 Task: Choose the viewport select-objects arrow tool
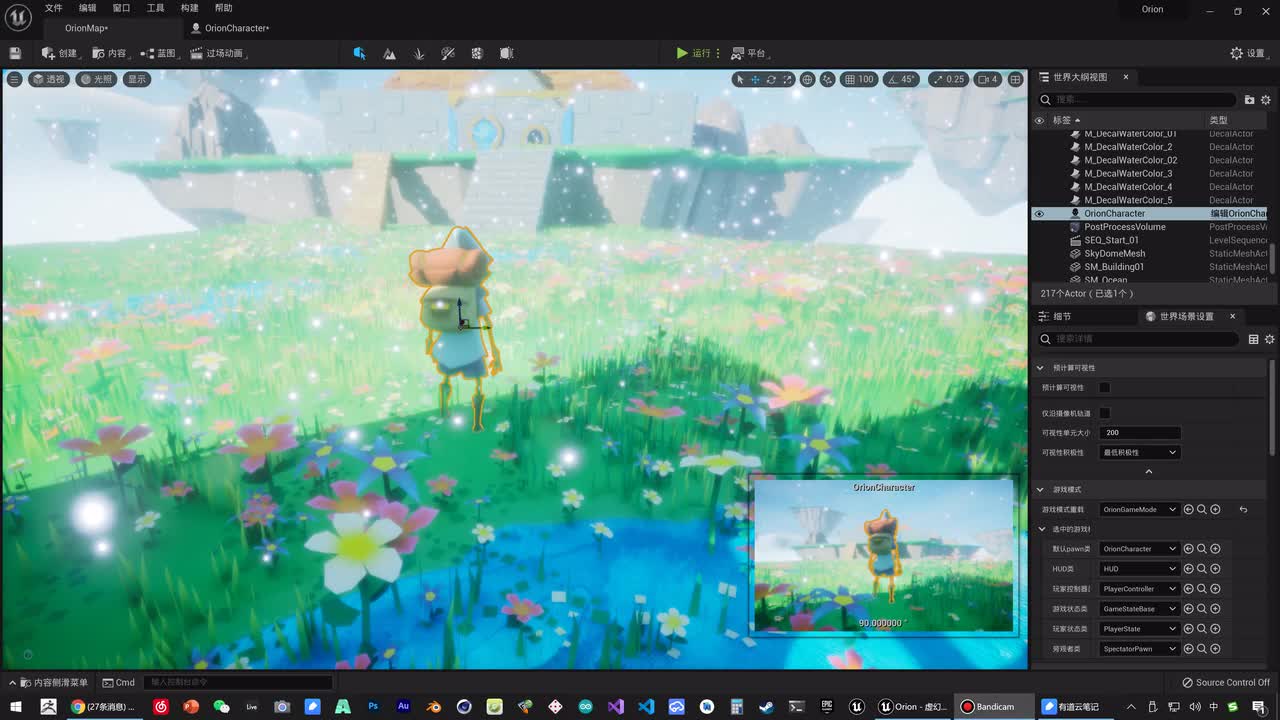pos(739,79)
